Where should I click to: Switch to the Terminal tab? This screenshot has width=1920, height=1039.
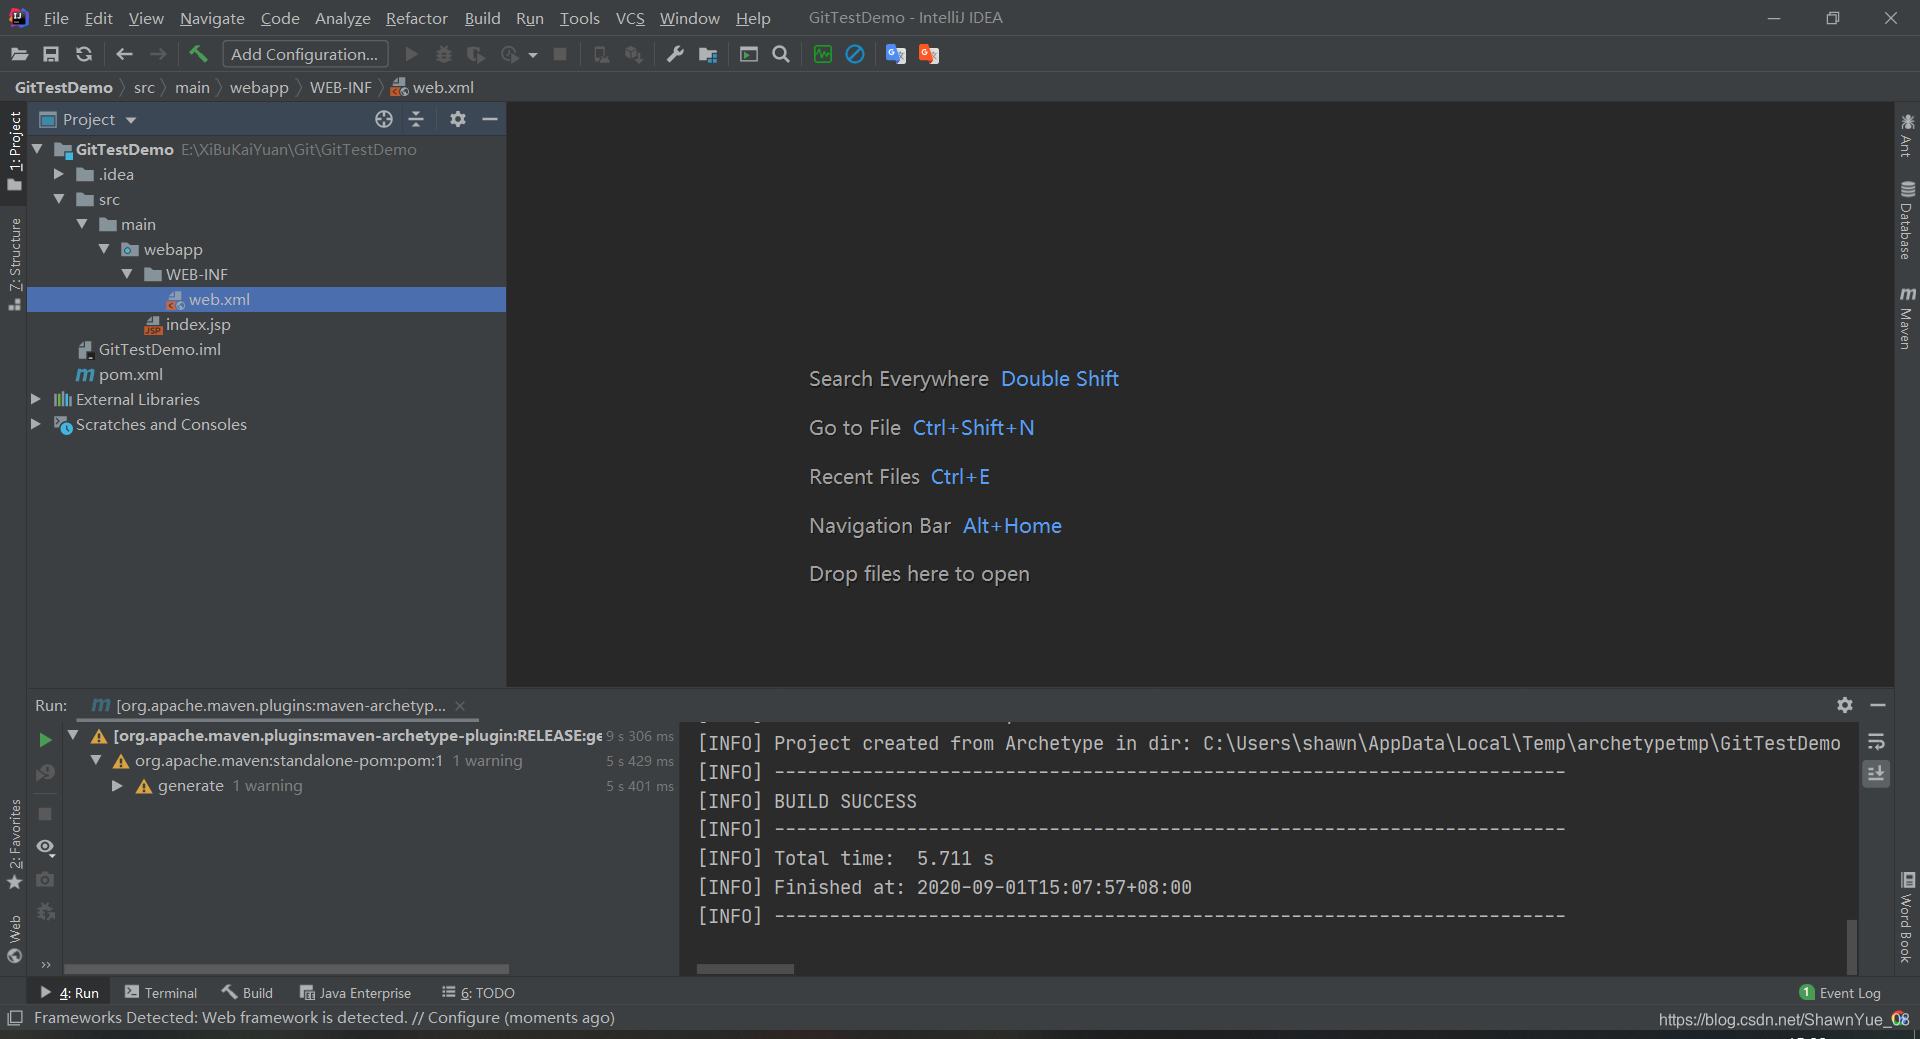point(161,993)
